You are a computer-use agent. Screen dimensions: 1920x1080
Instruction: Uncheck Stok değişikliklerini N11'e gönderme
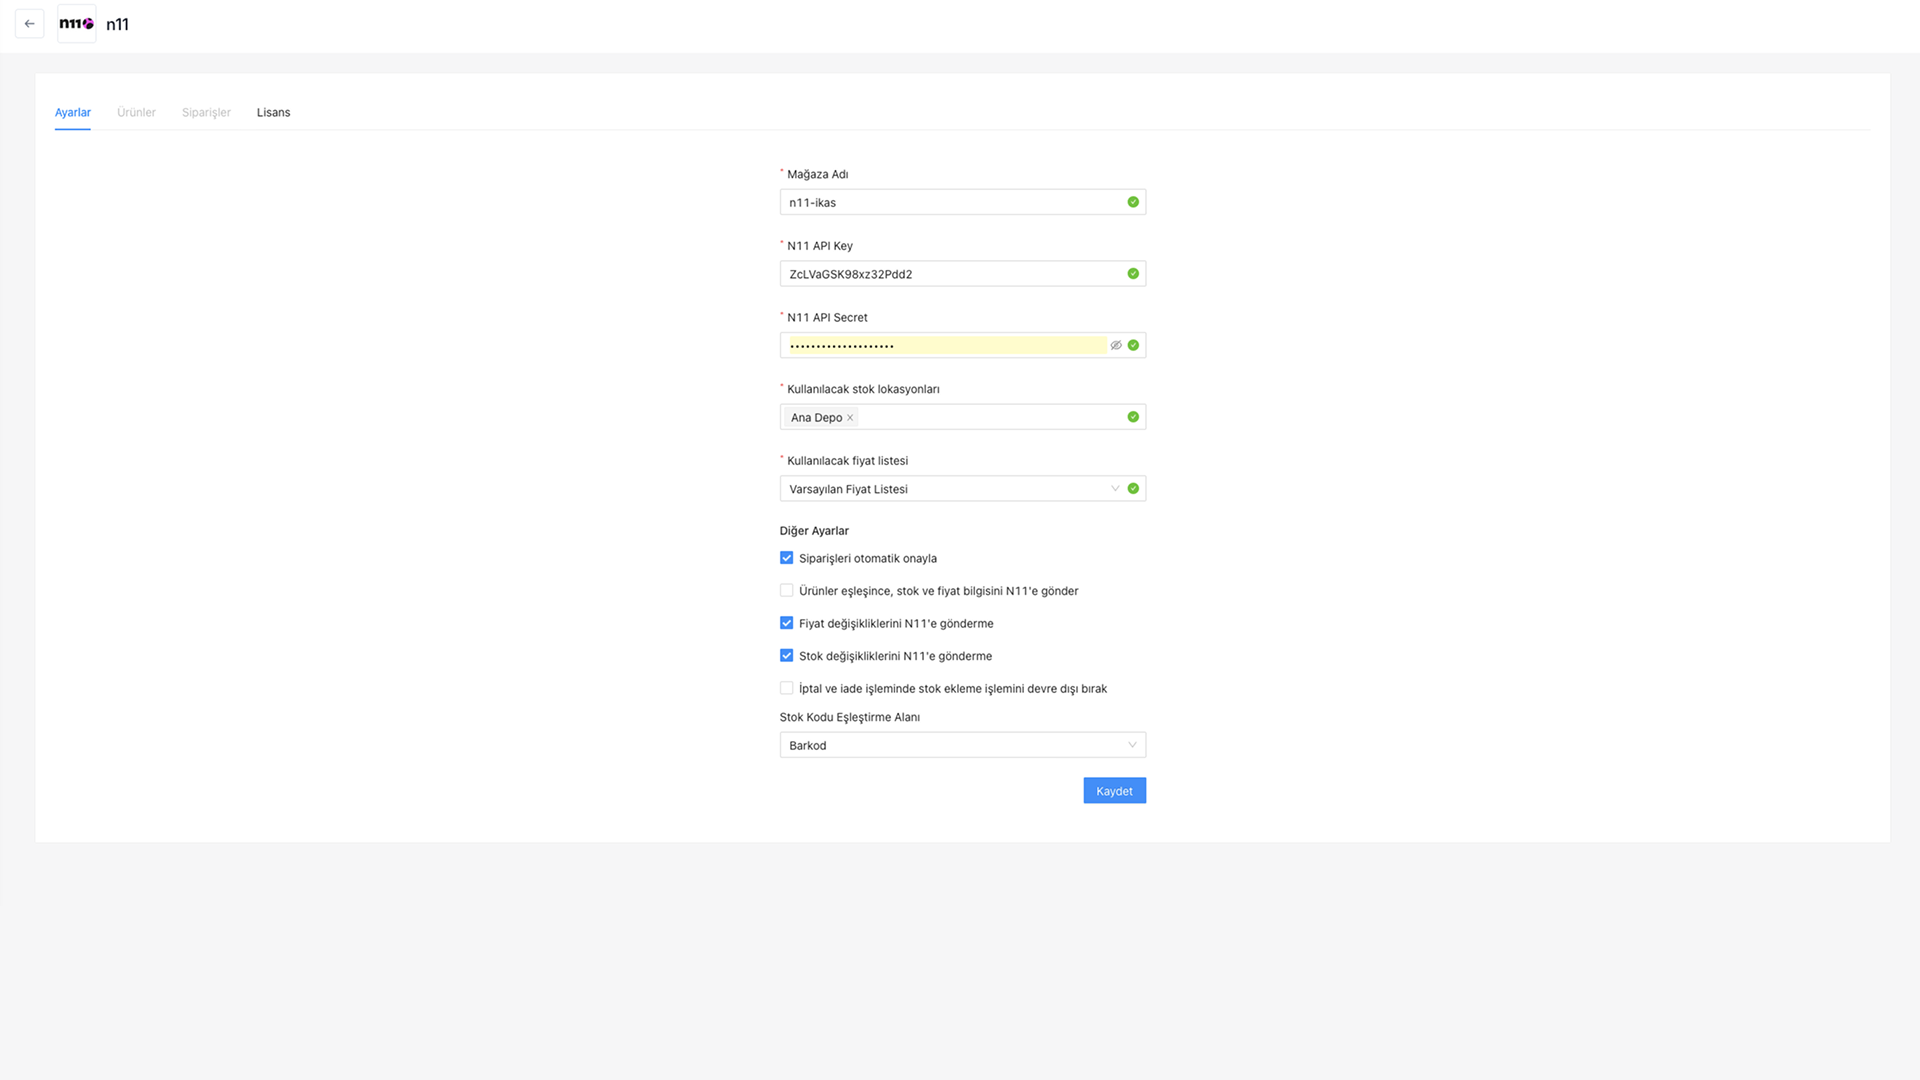[787, 656]
